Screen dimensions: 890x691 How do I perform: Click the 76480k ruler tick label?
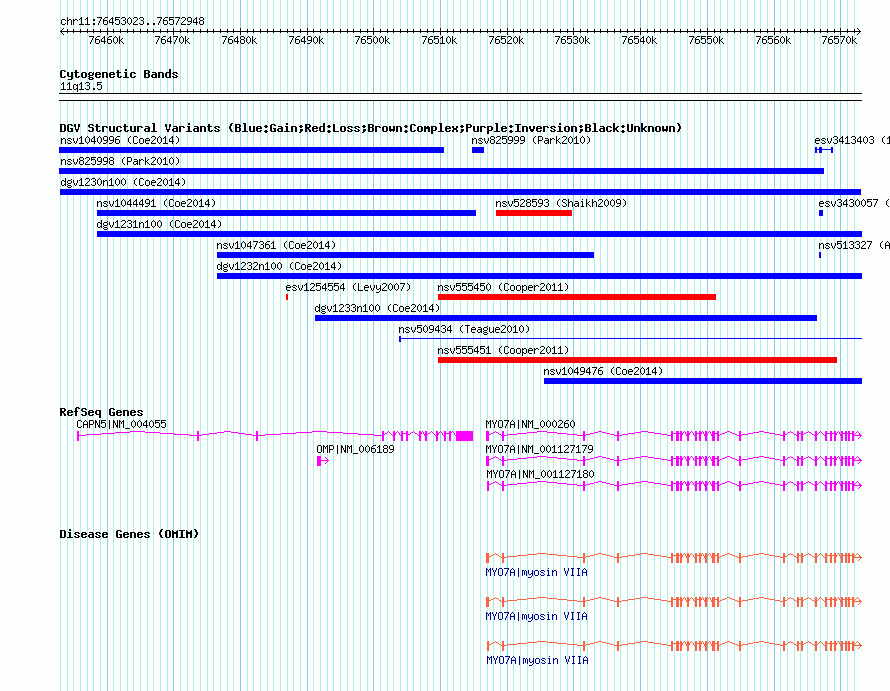coord(239,40)
